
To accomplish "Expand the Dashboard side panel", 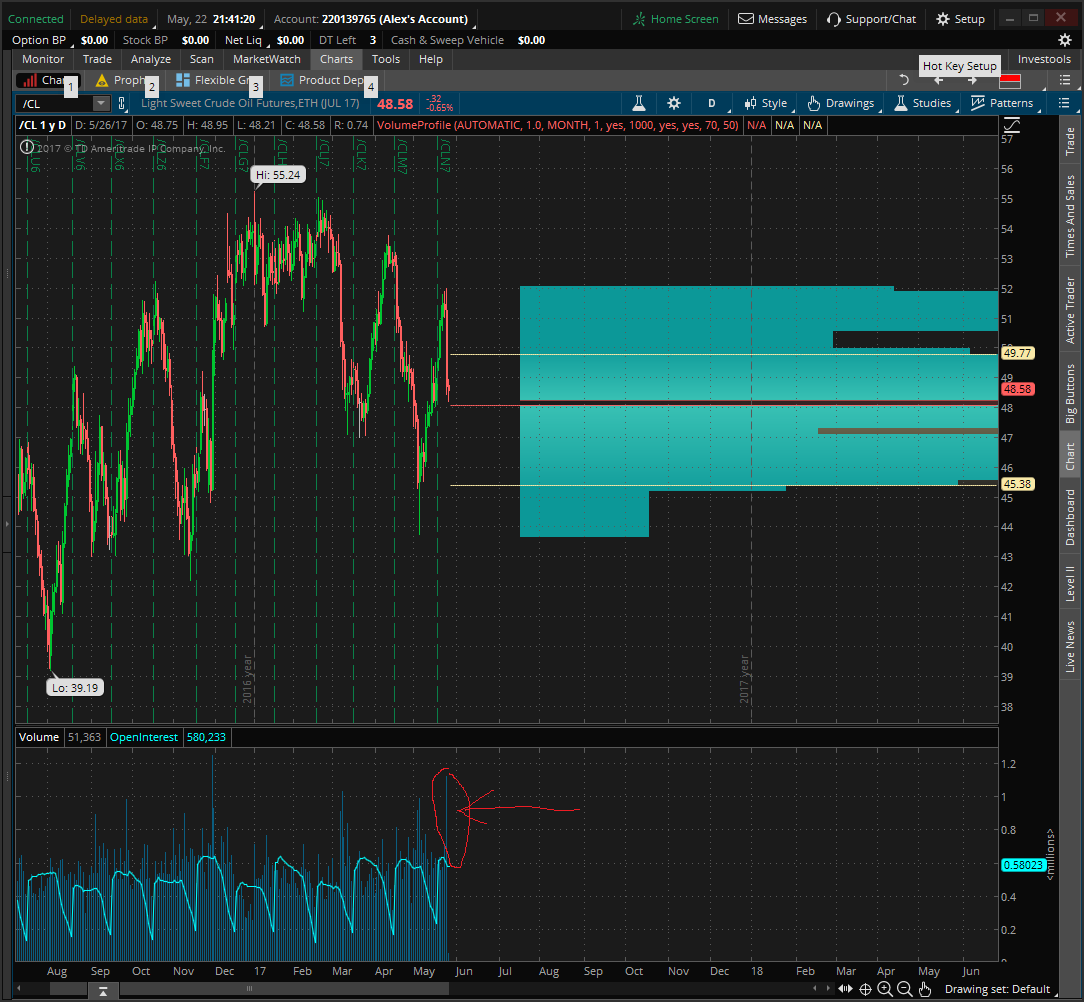I will point(1069,517).
